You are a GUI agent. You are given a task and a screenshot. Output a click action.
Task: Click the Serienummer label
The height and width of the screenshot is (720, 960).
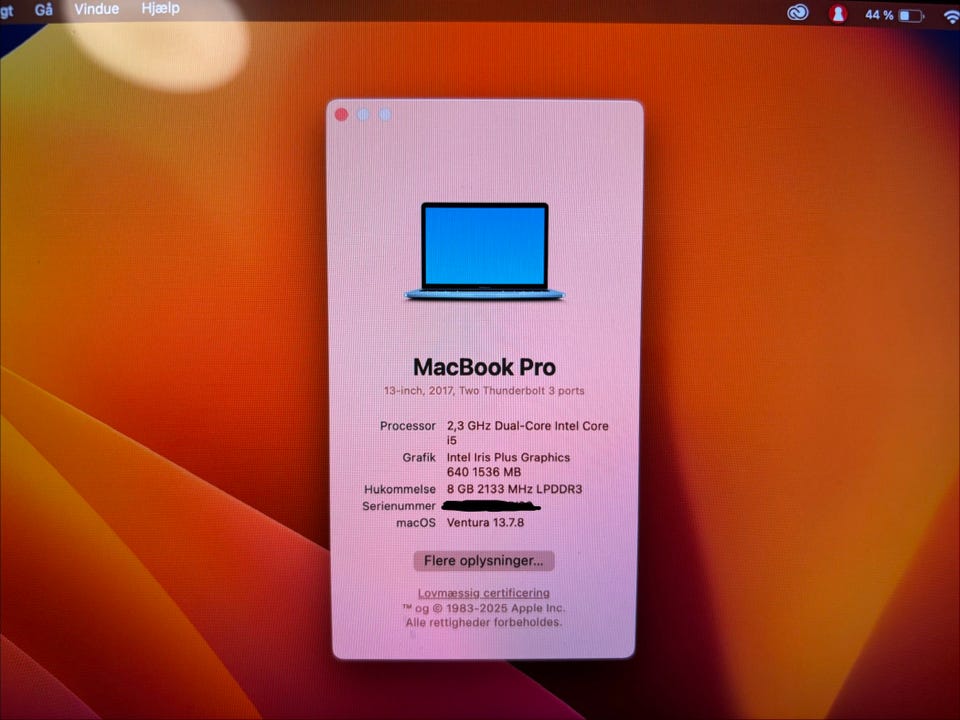[x=399, y=506]
